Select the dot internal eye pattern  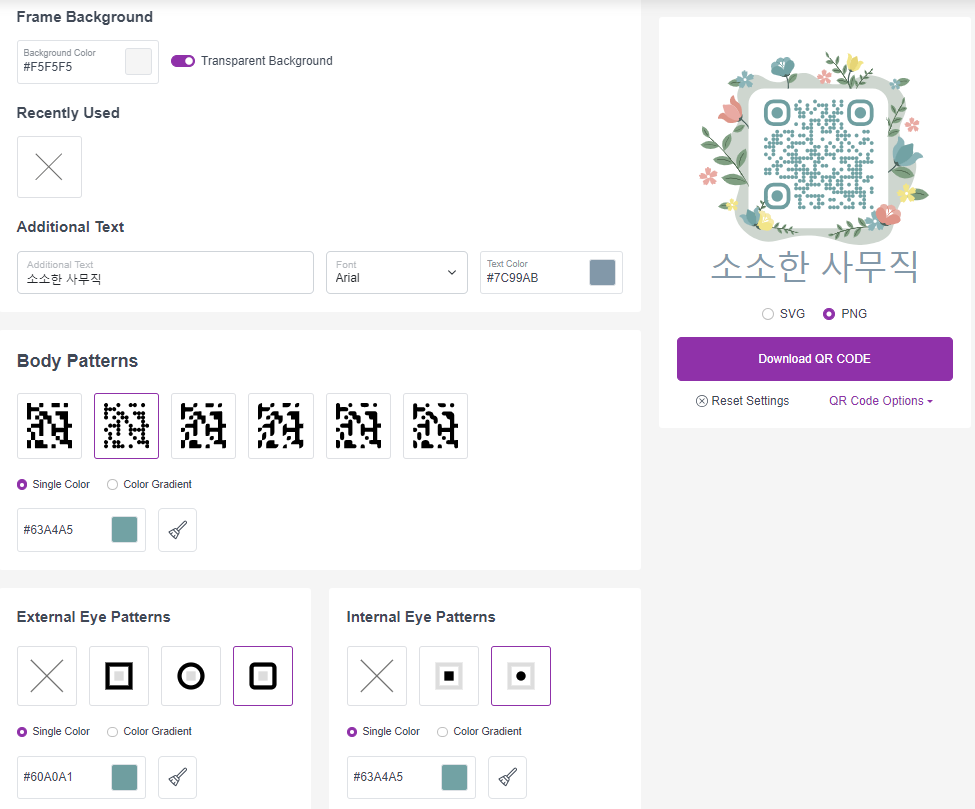click(x=521, y=676)
